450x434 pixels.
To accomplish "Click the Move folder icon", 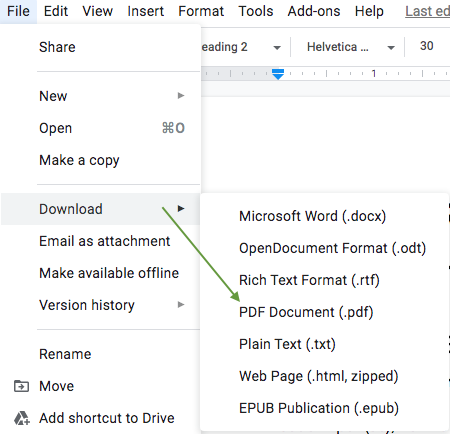I will pos(21,386).
